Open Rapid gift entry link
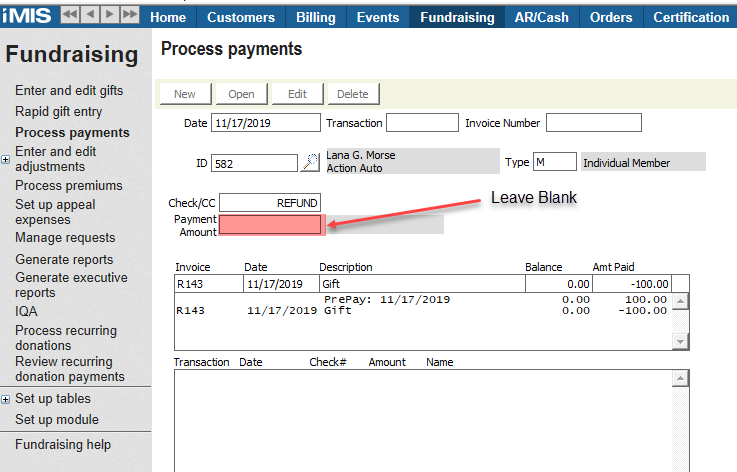Viewport: 737px width, 472px height. [58, 112]
